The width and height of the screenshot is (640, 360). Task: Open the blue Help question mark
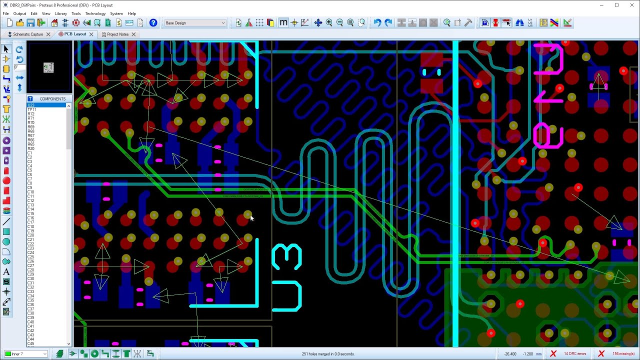(153, 23)
